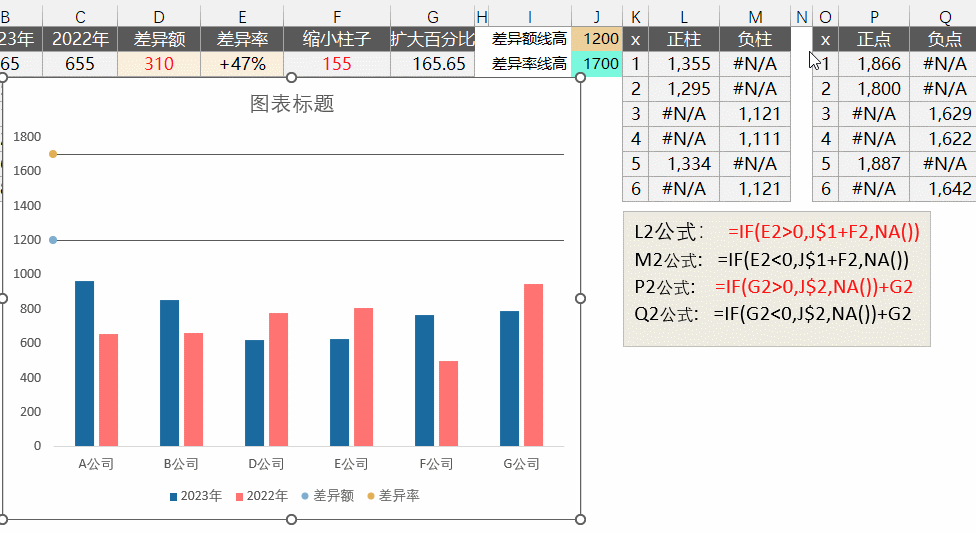The width and height of the screenshot is (976, 533).
Task: Click F公司 pink 2022 bar
Action: [448, 403]
